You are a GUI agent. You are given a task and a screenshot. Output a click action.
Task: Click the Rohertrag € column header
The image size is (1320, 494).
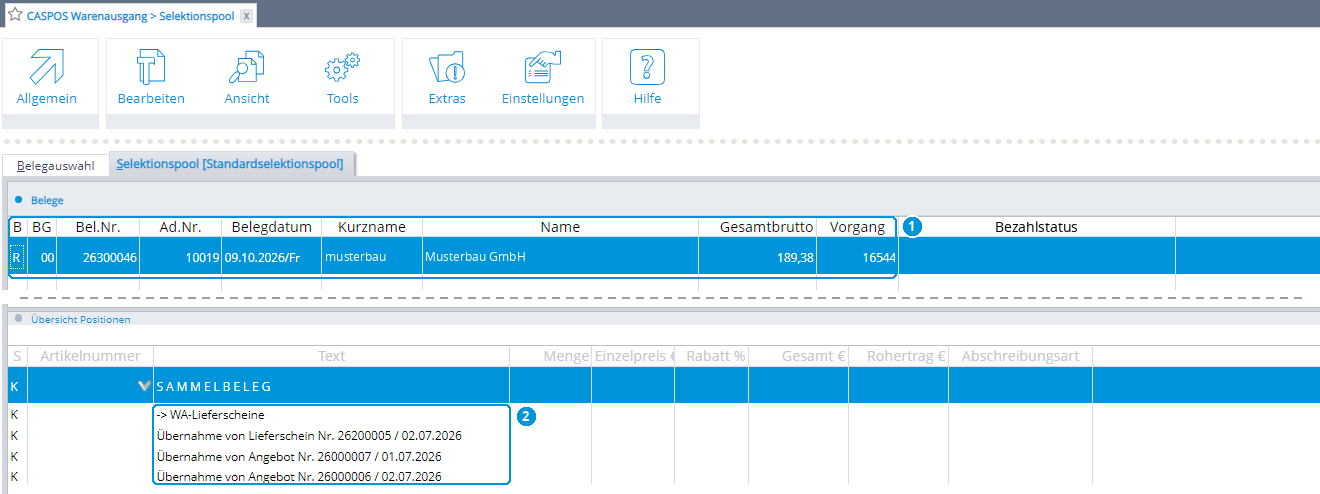coord(899,355)
